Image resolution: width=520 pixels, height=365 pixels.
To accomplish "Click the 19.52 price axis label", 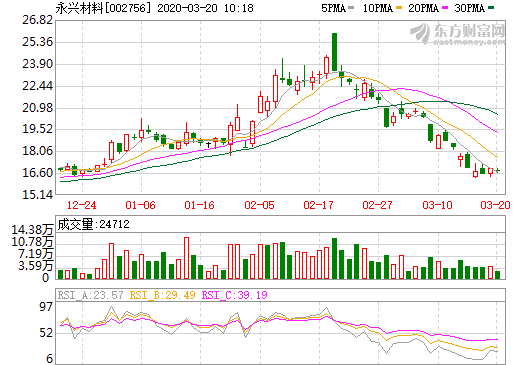I will pos(38,129).
